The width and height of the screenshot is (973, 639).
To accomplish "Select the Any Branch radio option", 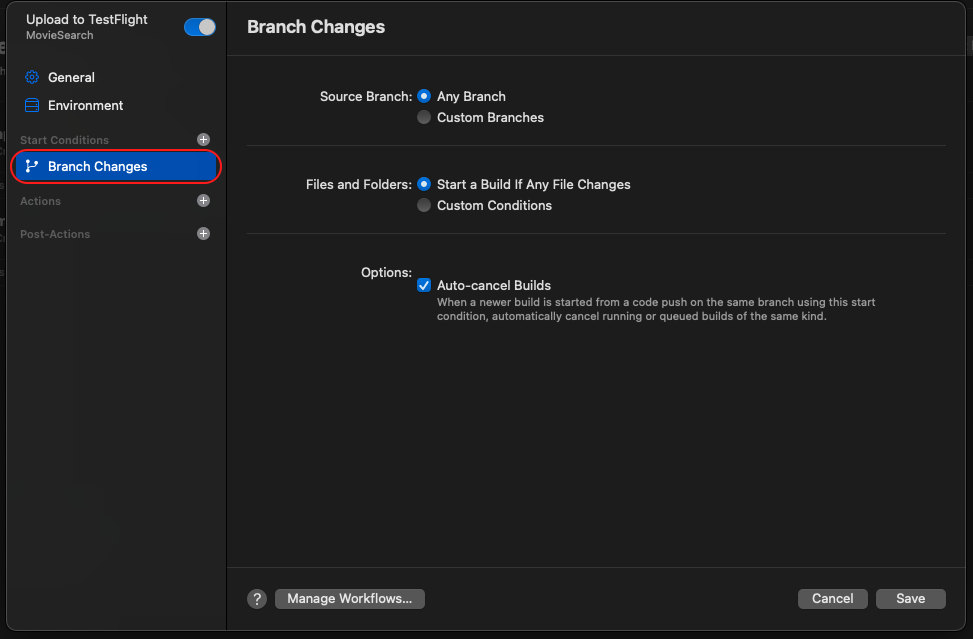I will click(424, 96).
